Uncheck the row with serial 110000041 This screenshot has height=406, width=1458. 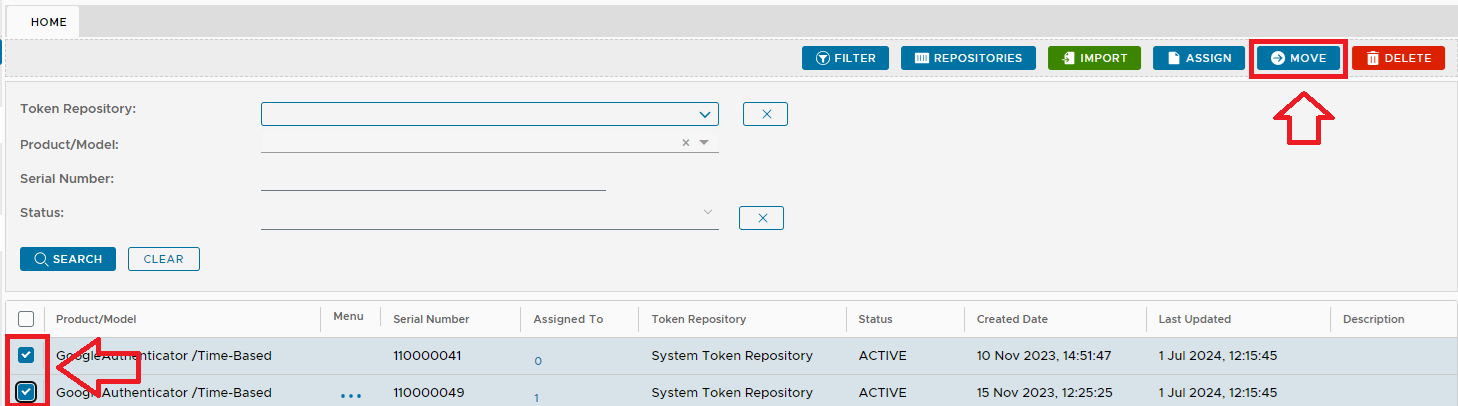click(x=27, y=355)
